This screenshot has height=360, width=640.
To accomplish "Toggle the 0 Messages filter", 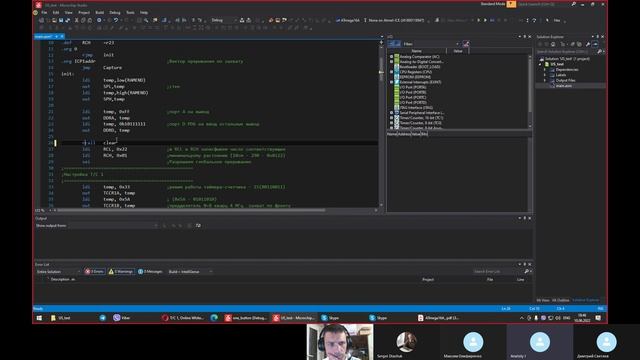I will (150, 271).
